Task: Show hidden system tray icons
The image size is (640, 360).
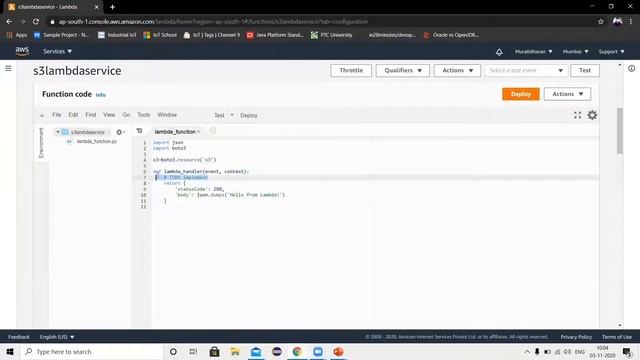Action: [x=527, y=351]
